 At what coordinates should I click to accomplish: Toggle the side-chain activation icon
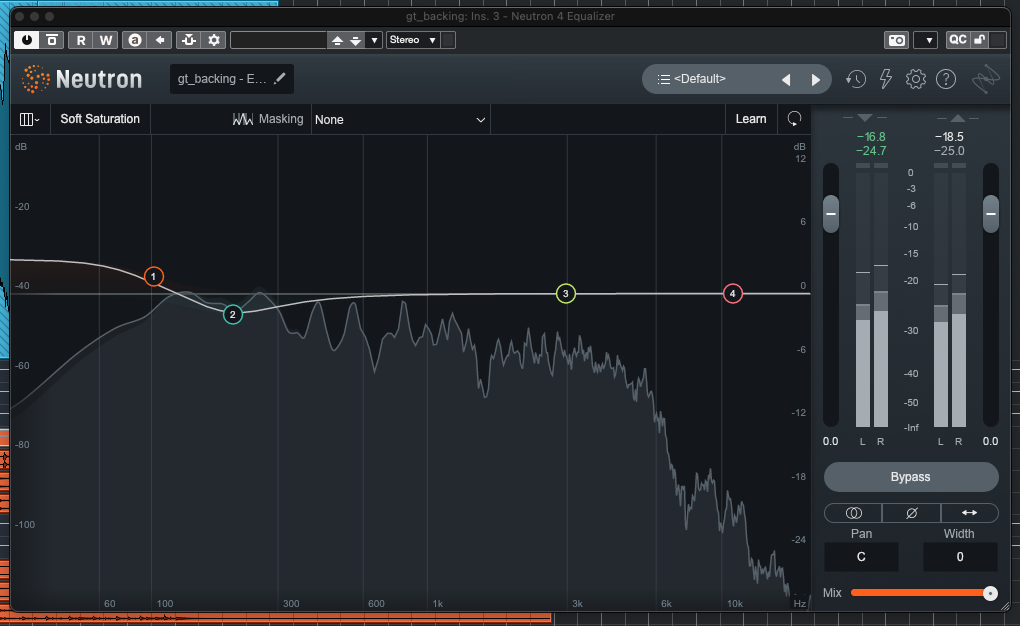coord(189,40)
